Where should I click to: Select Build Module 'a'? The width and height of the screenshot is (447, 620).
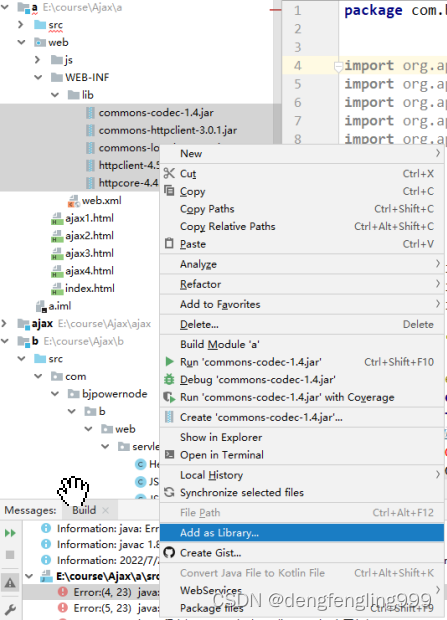pos(302,344)
